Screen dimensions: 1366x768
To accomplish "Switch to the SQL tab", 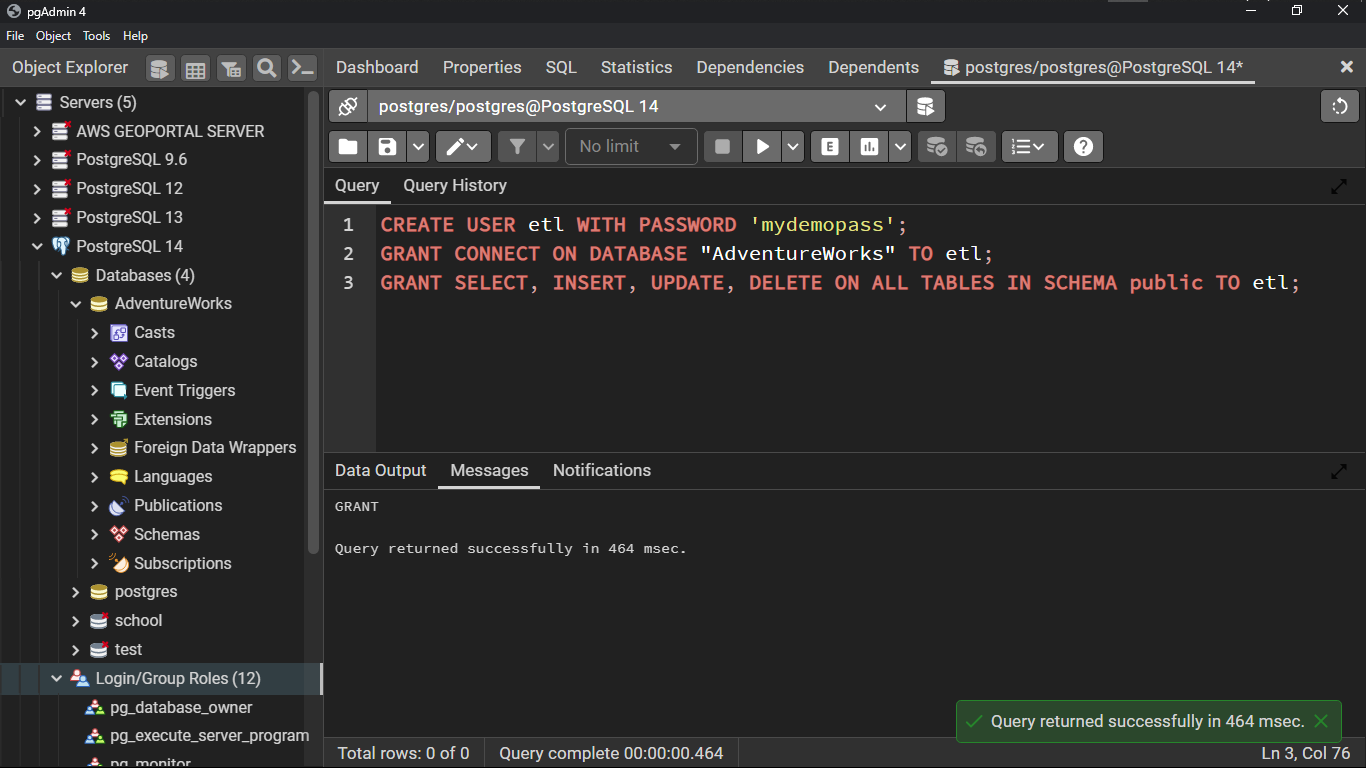I will pos(561,67).
